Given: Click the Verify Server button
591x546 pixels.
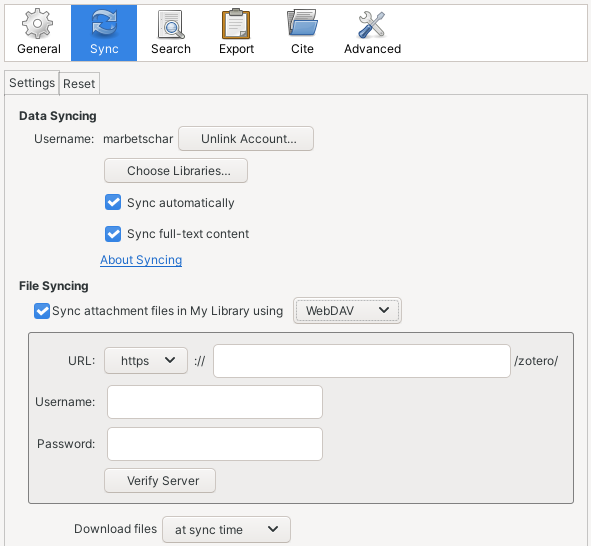Looking at the screenshot, I should pos(160,480).
